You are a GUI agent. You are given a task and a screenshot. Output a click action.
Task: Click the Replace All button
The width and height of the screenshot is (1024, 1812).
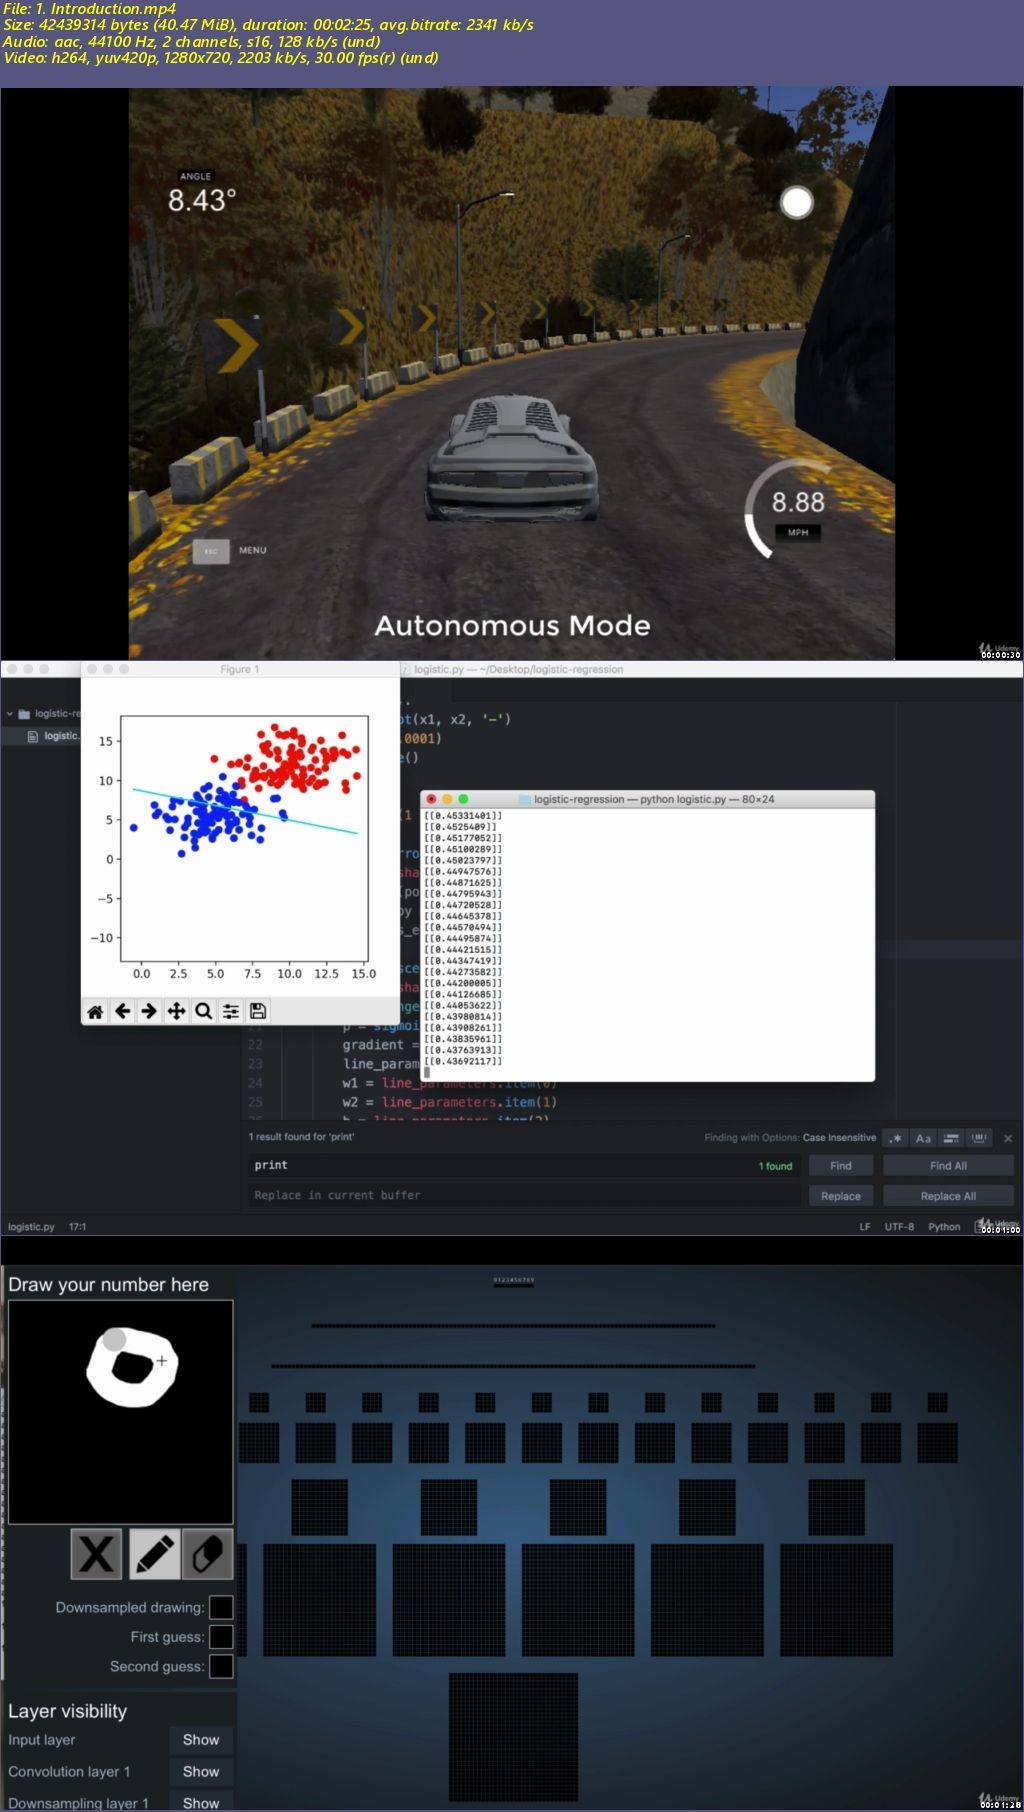[x=948, y=1196]
